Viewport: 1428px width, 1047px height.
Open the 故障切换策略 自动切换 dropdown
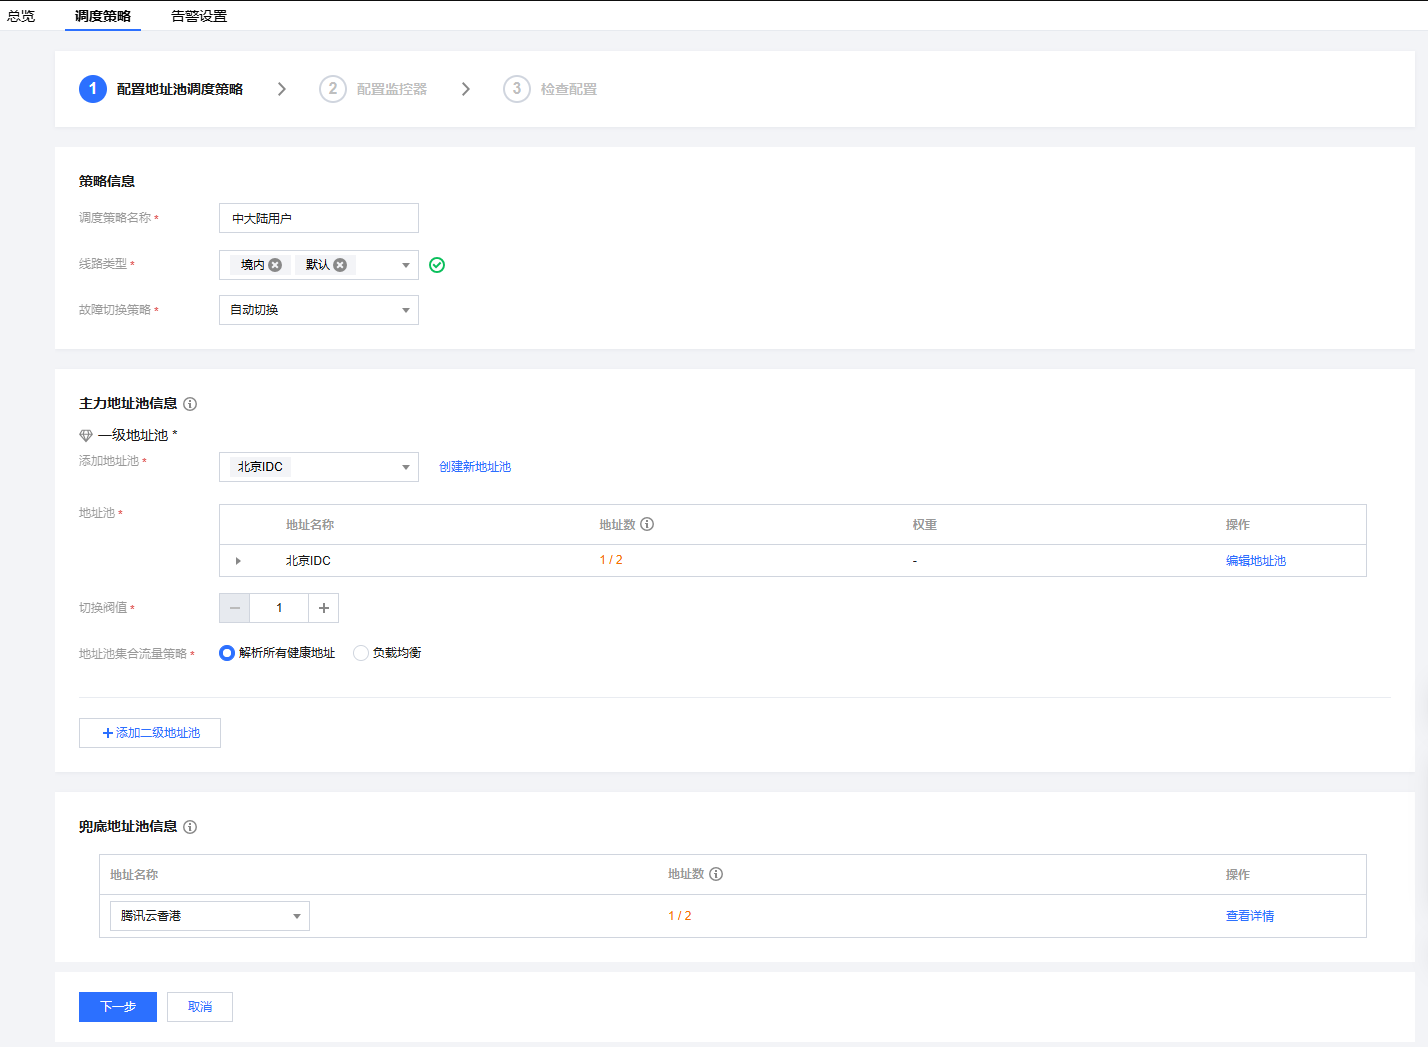click(319, 310)
